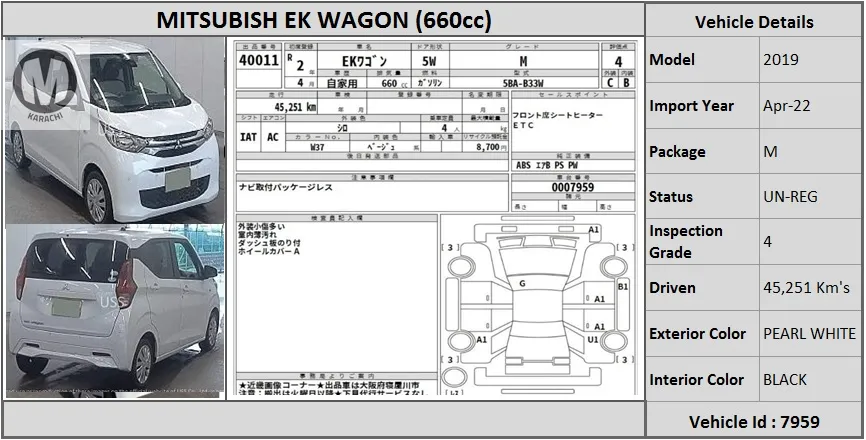Image resolution: width=866 pixels, height=440 pixels.
Task: Click the color number 'W37'
Action: (317, 147)
